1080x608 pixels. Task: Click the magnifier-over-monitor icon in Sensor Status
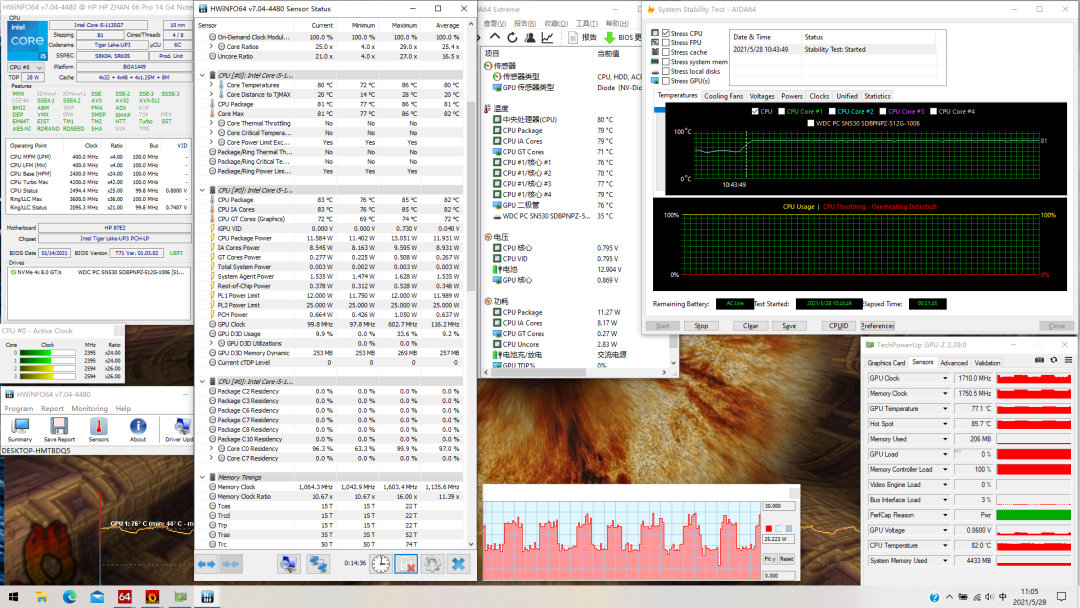[289, 564]
